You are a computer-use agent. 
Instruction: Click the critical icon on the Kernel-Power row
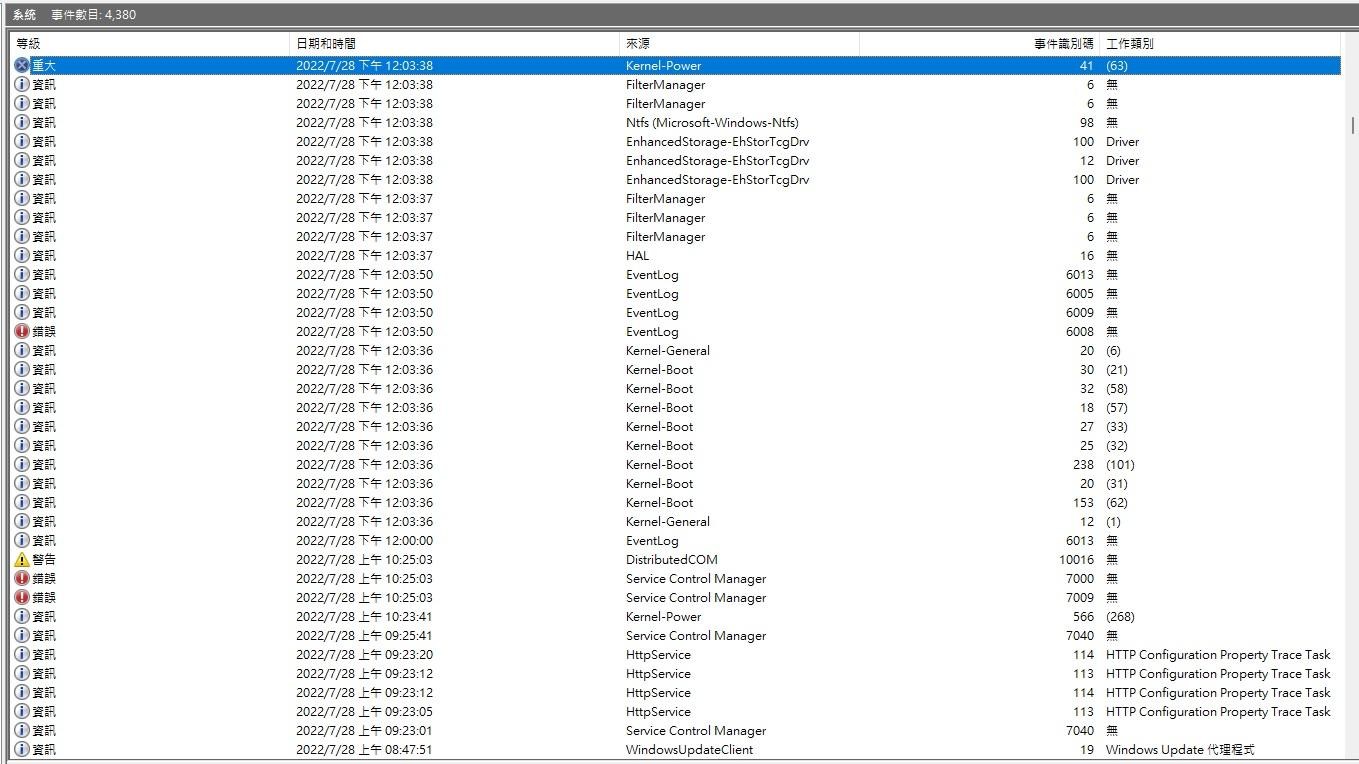coord(22,66)
